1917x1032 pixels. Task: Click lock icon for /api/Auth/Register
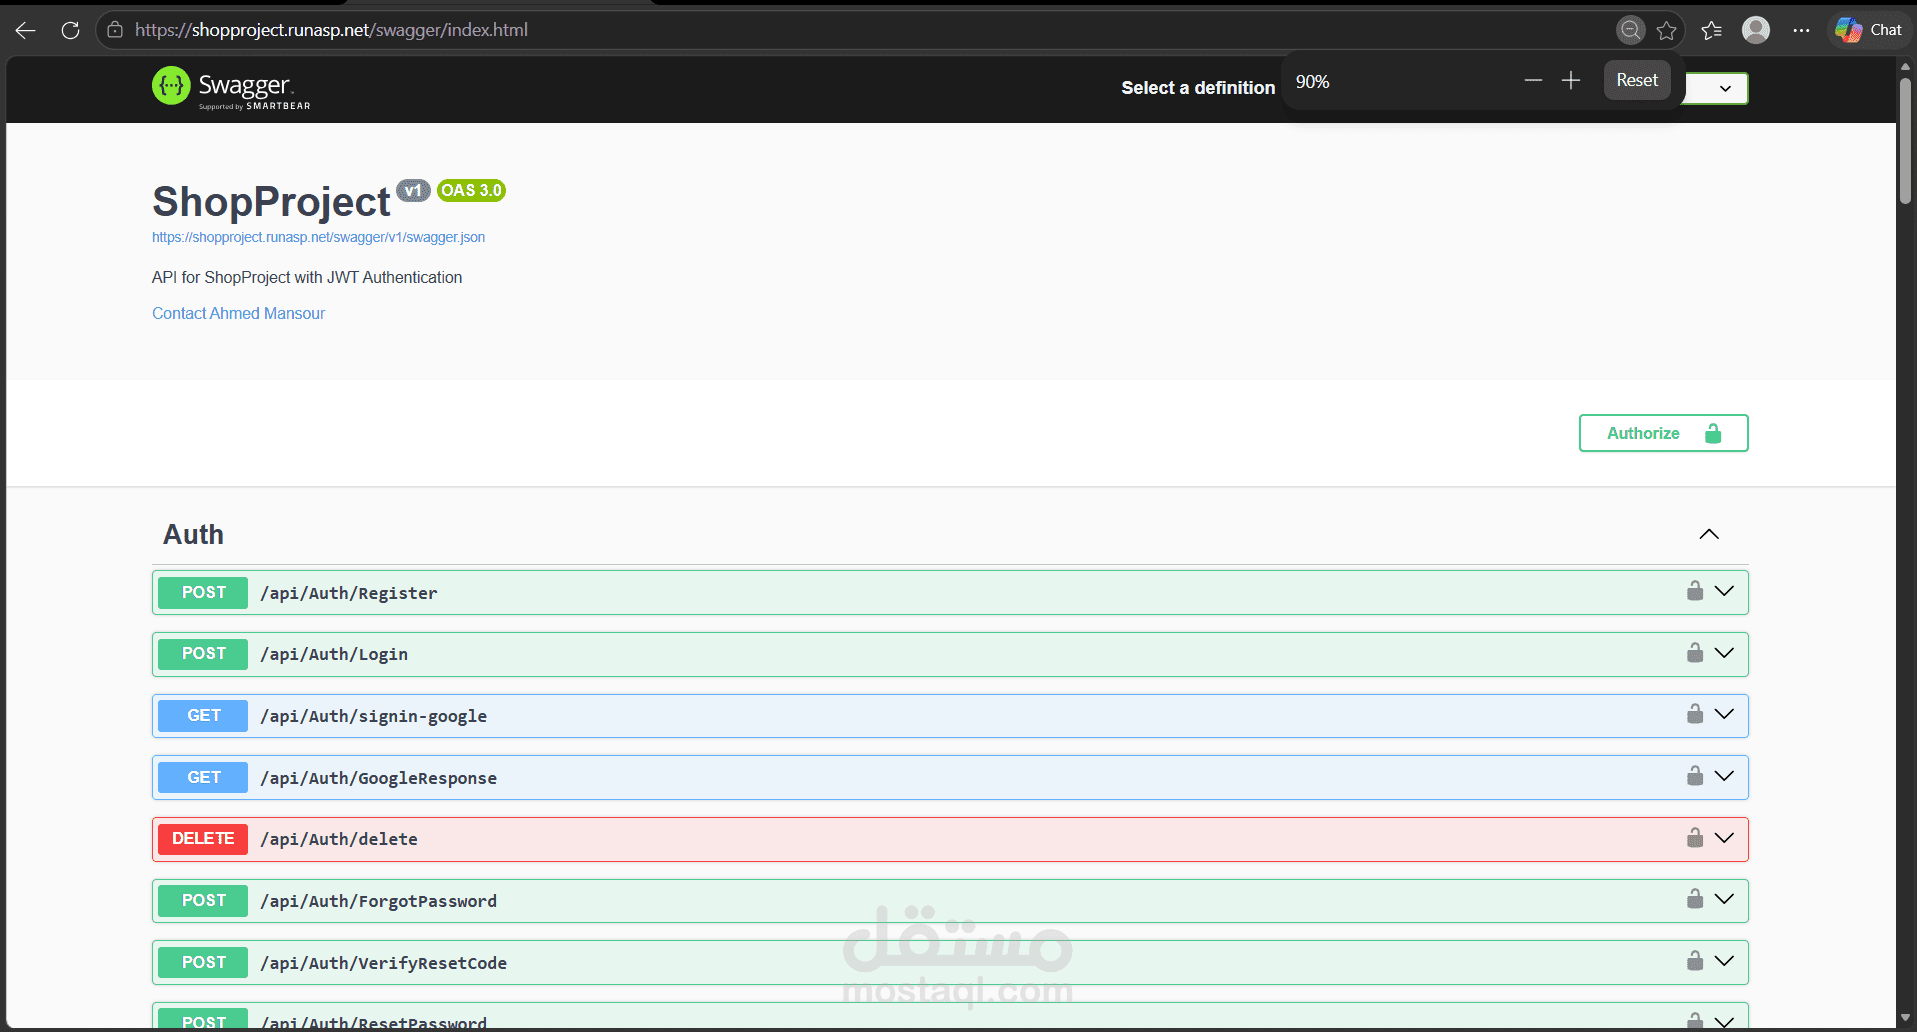[1695, 591]
